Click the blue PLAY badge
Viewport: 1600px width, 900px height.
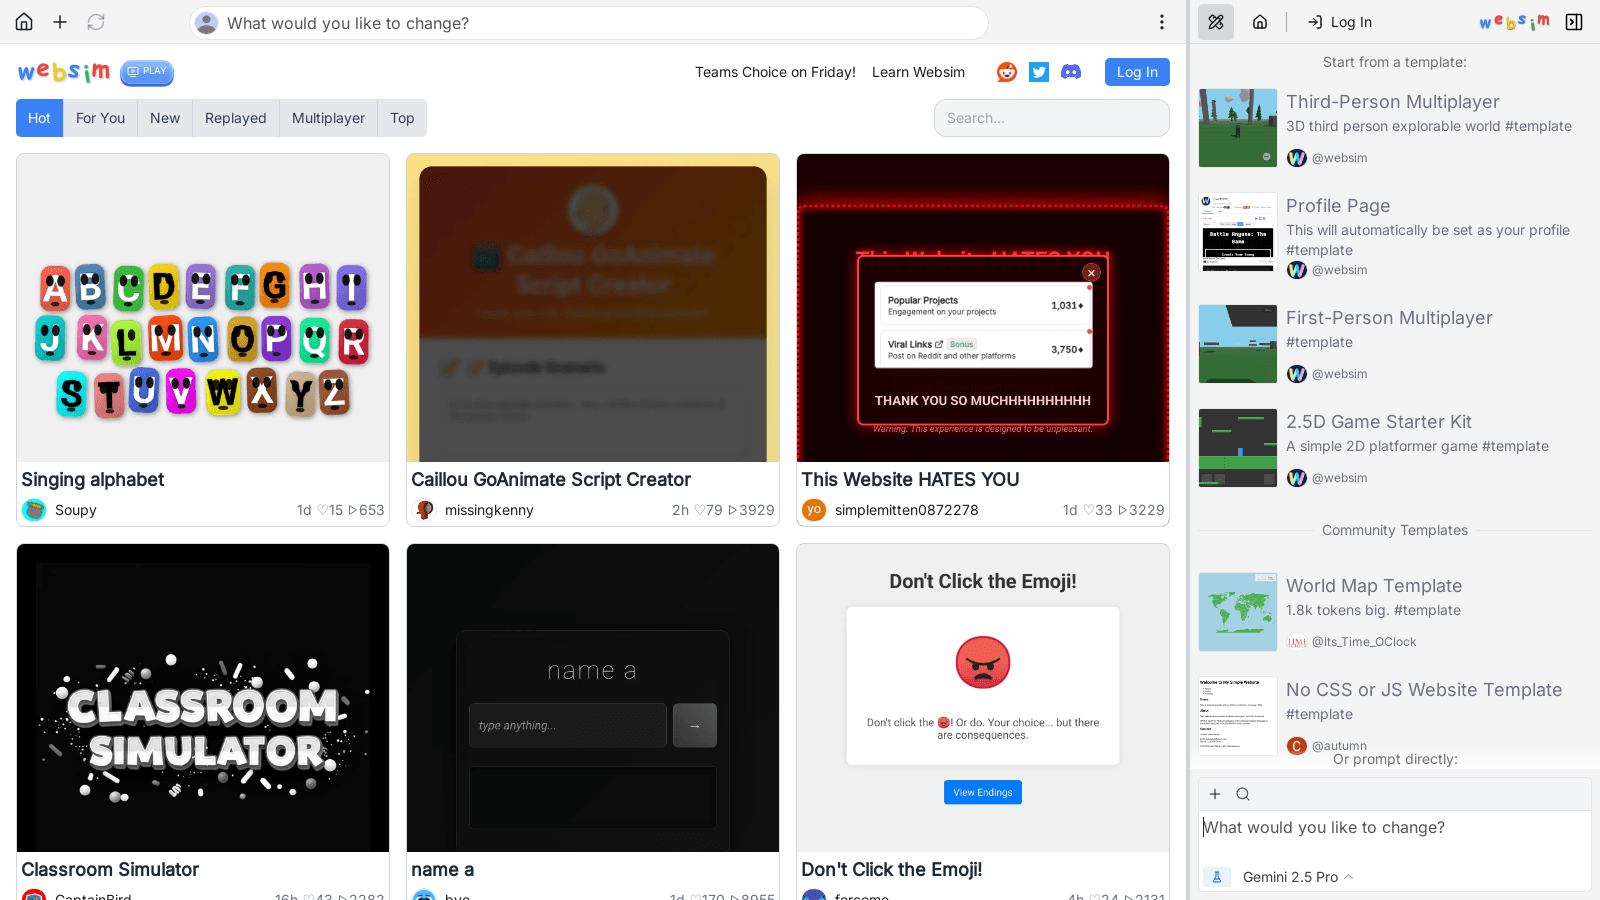pyautogui.click(x=147, y=72)
